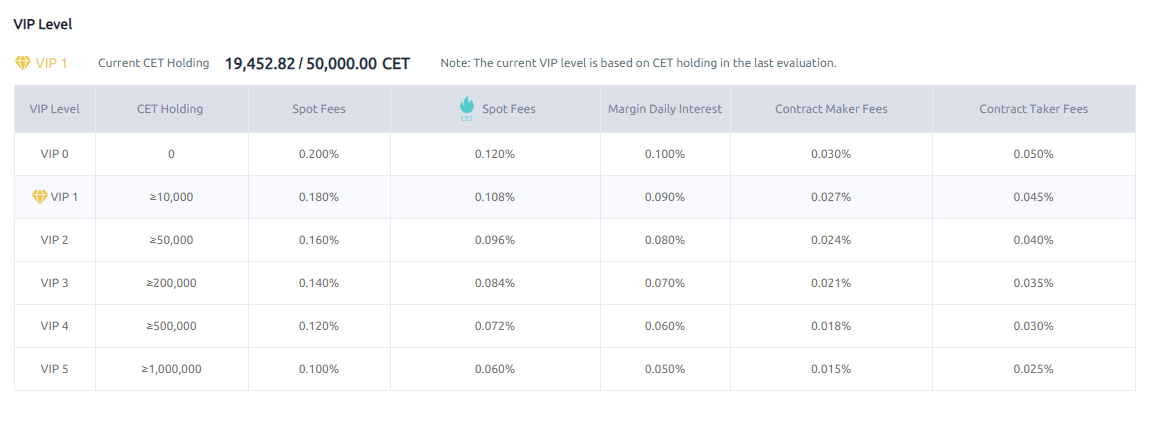Click the Contract Maker Fees column header
This screenshot has height=421, width=1151.
(831, 109)
